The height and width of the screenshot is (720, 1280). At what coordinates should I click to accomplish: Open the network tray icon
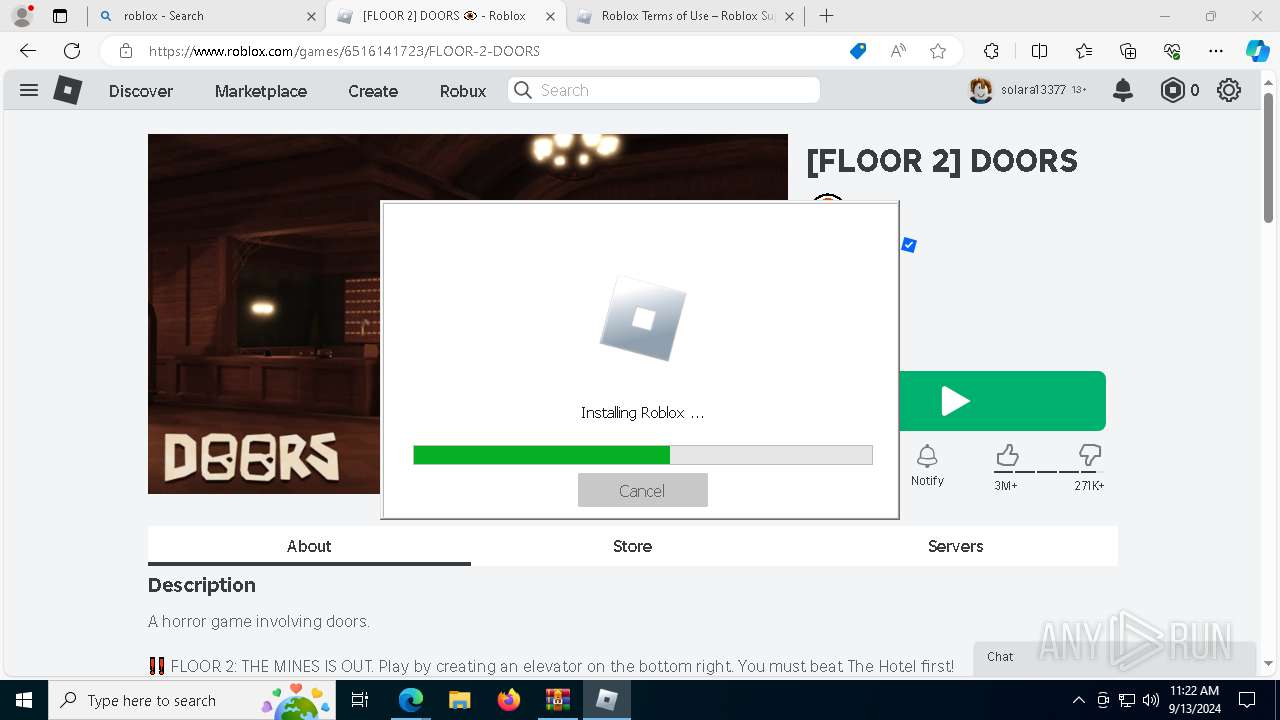1127,700
